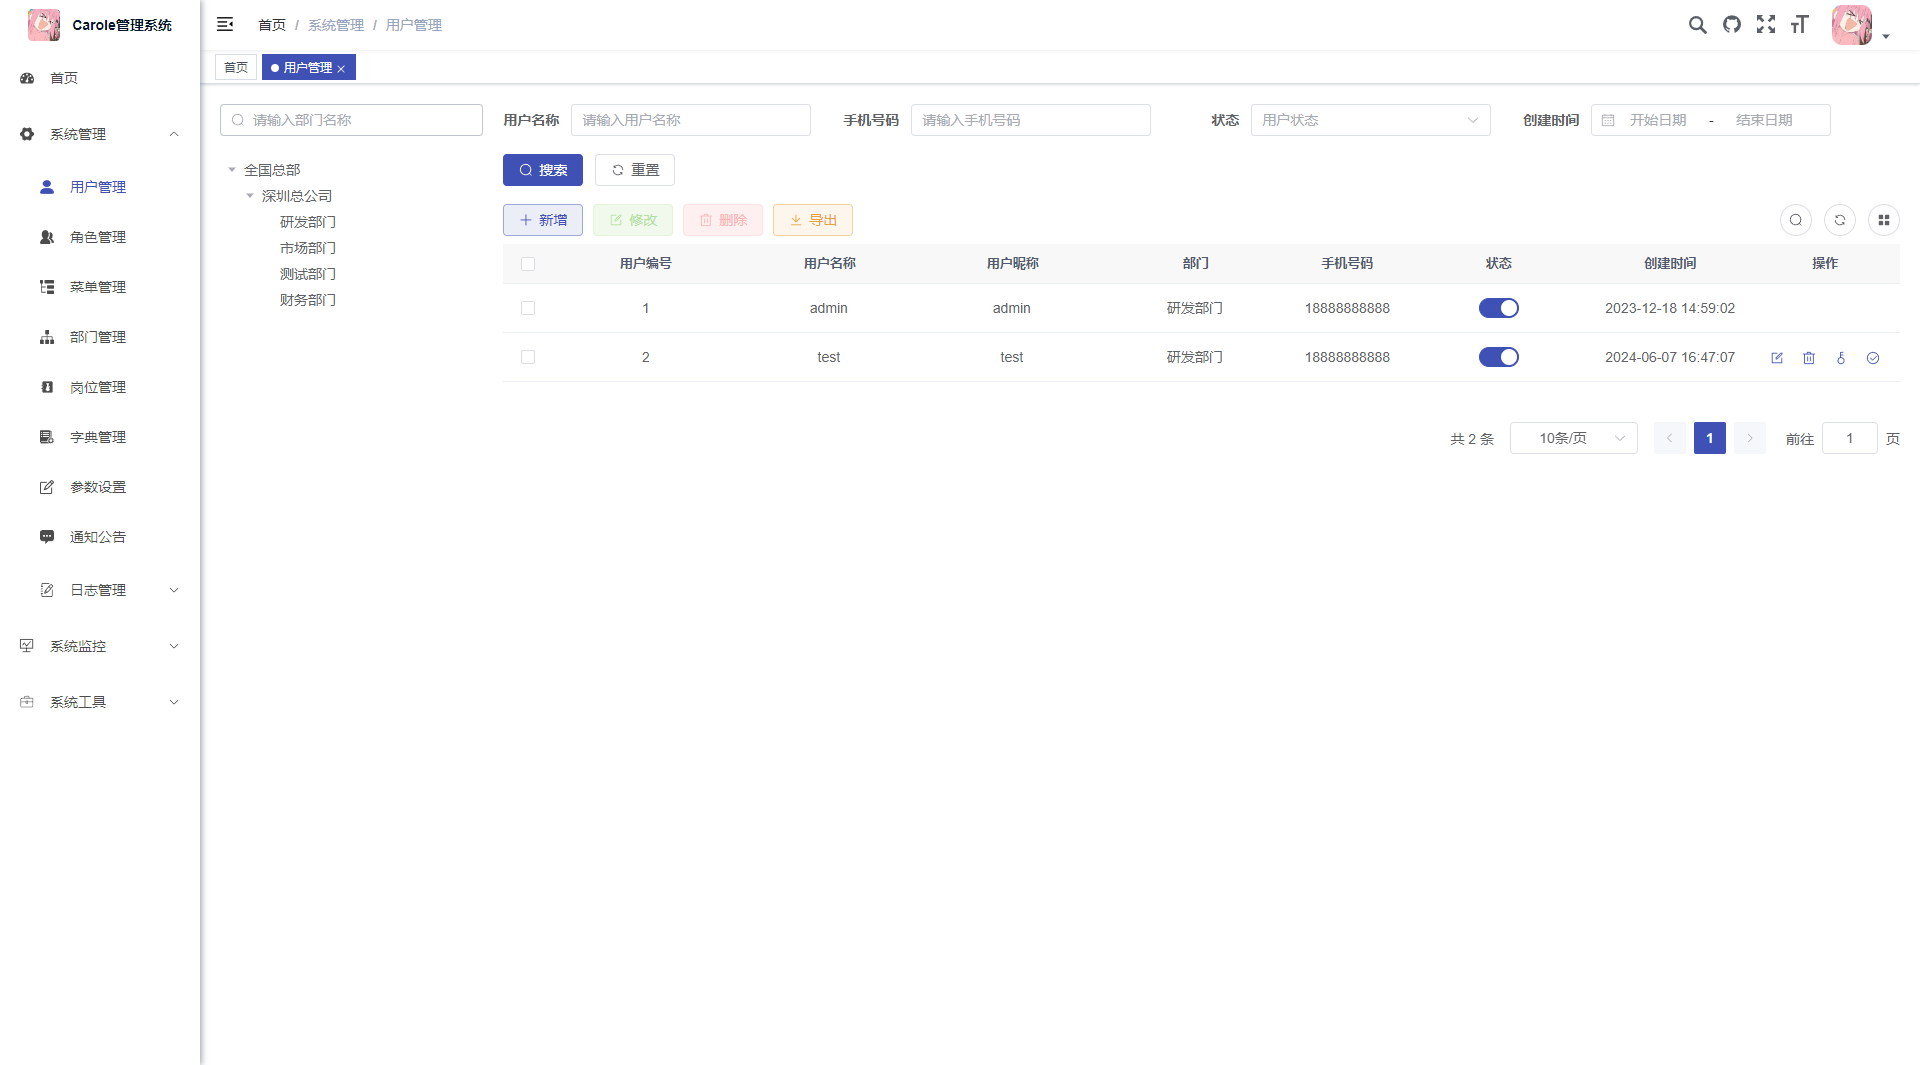This screenshot has width=1920, height=1065.
Task: Click the 新增 button
Action: (x=543, y=220)
